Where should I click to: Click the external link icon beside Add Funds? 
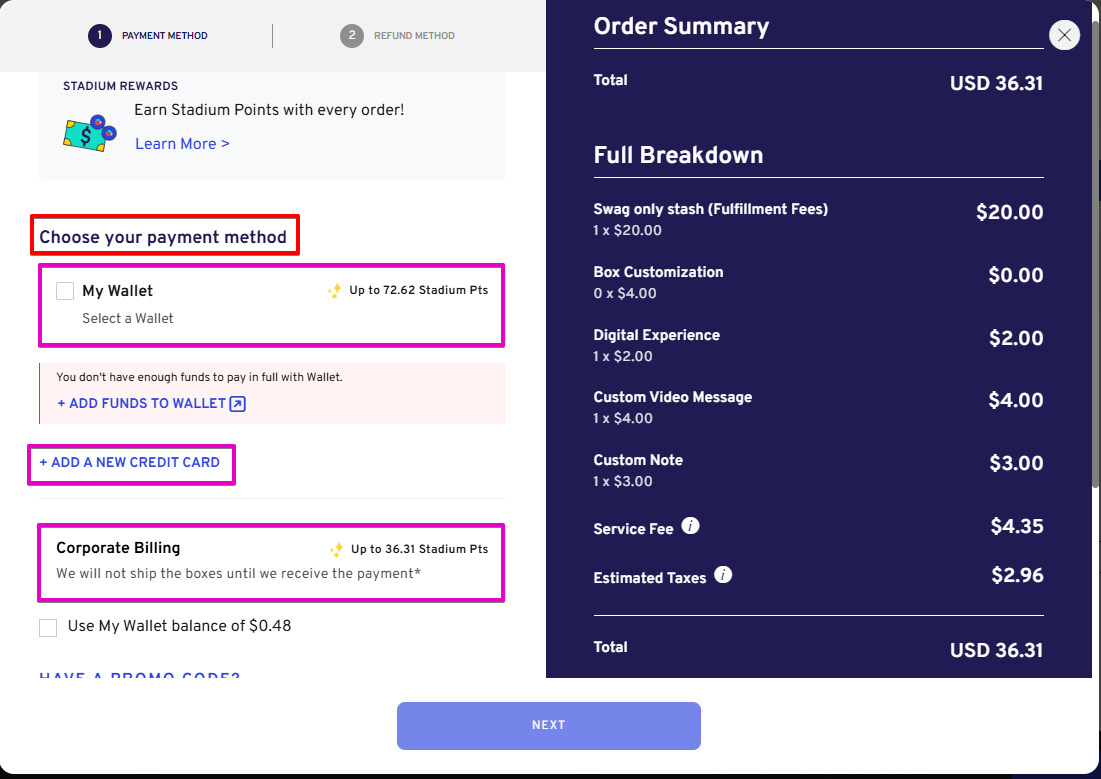click(x=238, y=404)
